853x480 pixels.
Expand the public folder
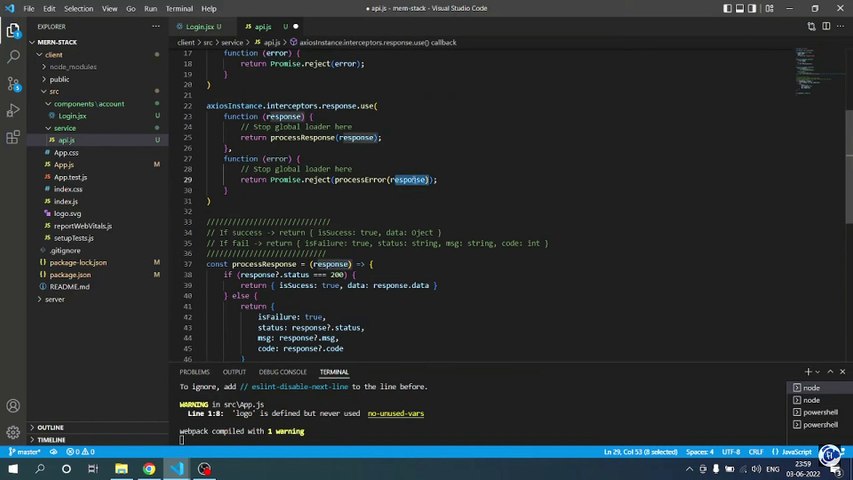pos(59,79)
